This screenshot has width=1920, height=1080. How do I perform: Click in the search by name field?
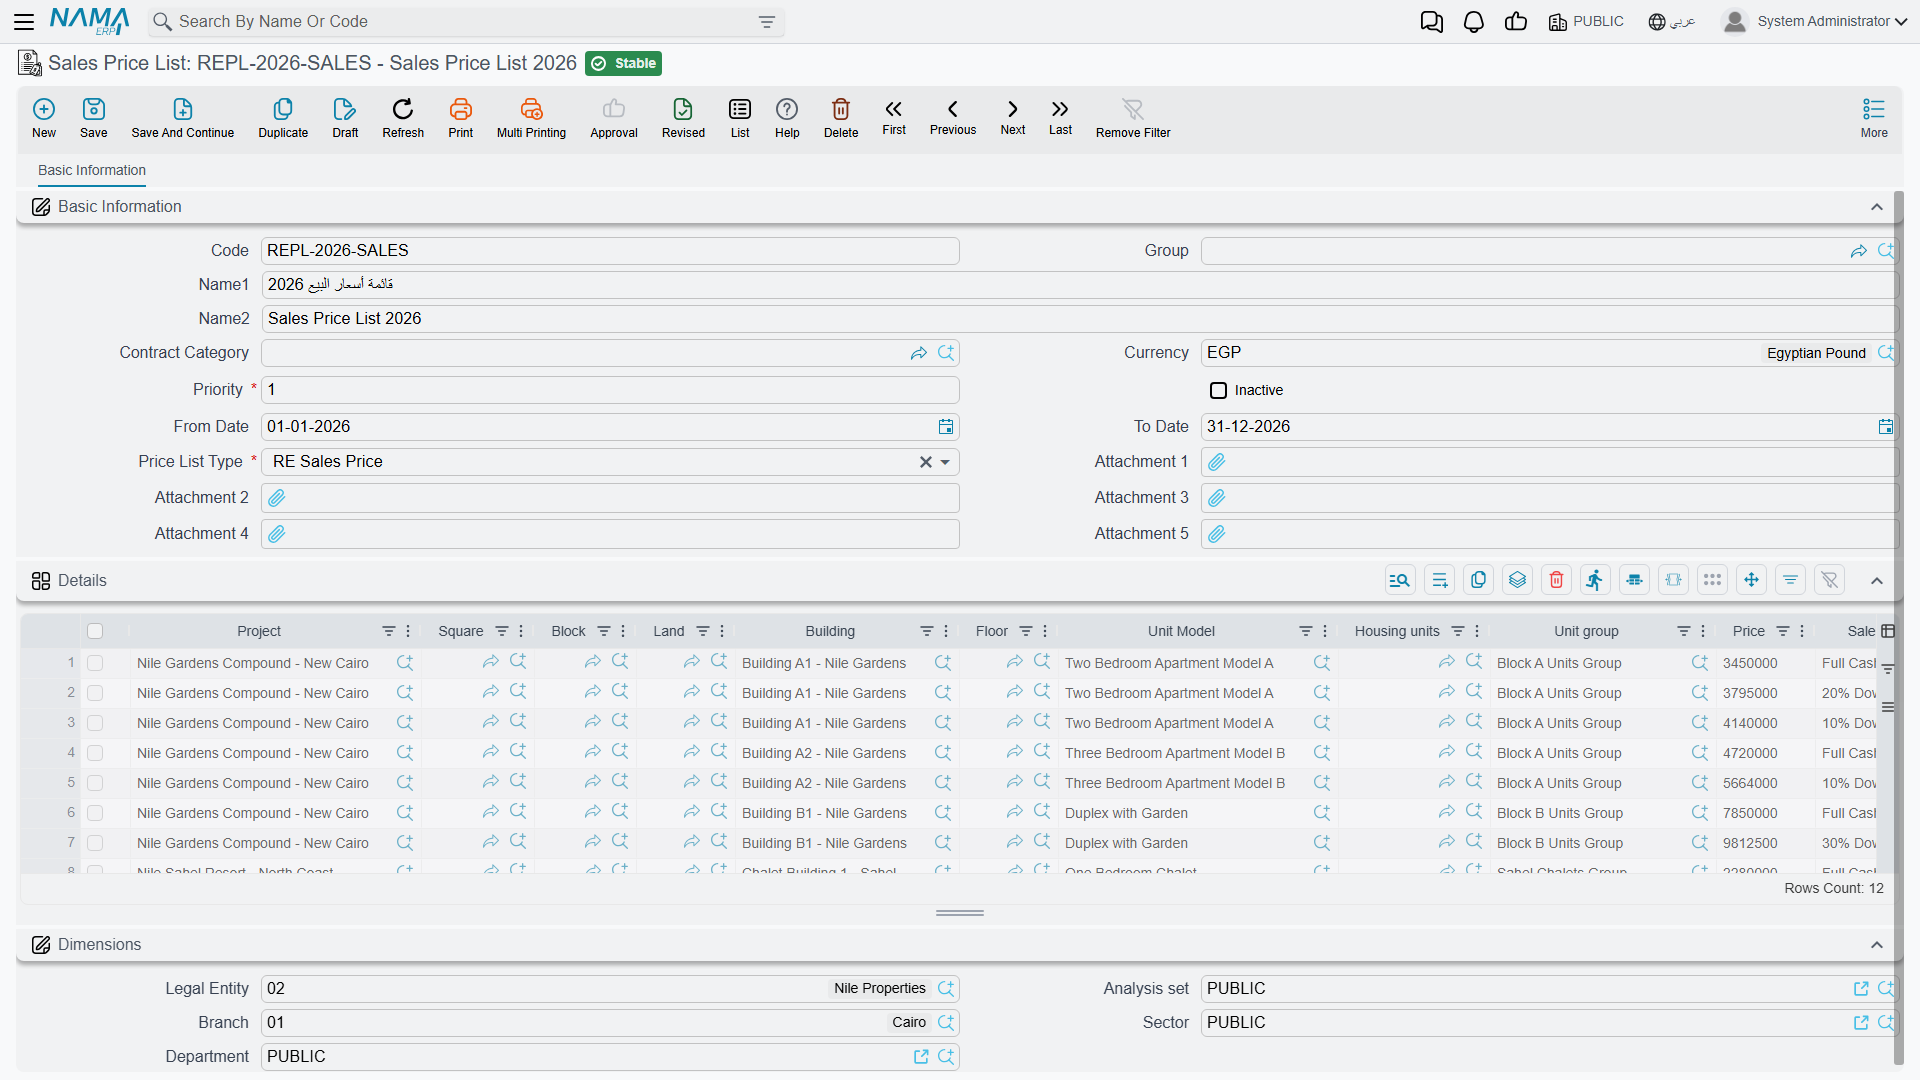point(460,22)
